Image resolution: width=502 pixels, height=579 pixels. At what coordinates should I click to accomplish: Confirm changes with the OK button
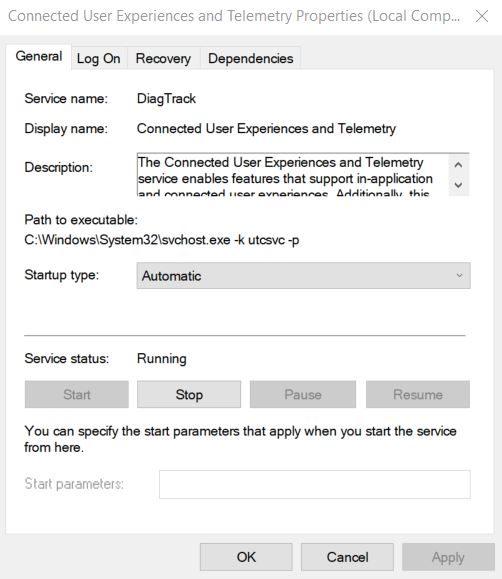246,557
